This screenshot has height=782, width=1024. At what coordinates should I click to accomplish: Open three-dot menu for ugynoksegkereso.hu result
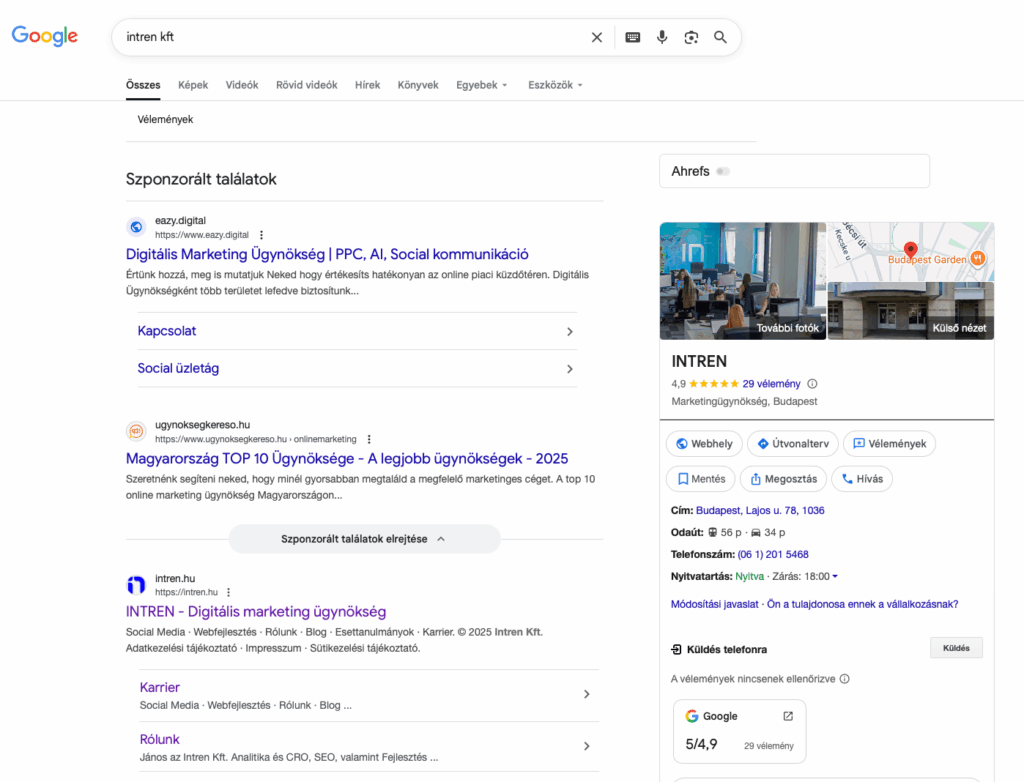pyautogui.click(x=369, y=440)
